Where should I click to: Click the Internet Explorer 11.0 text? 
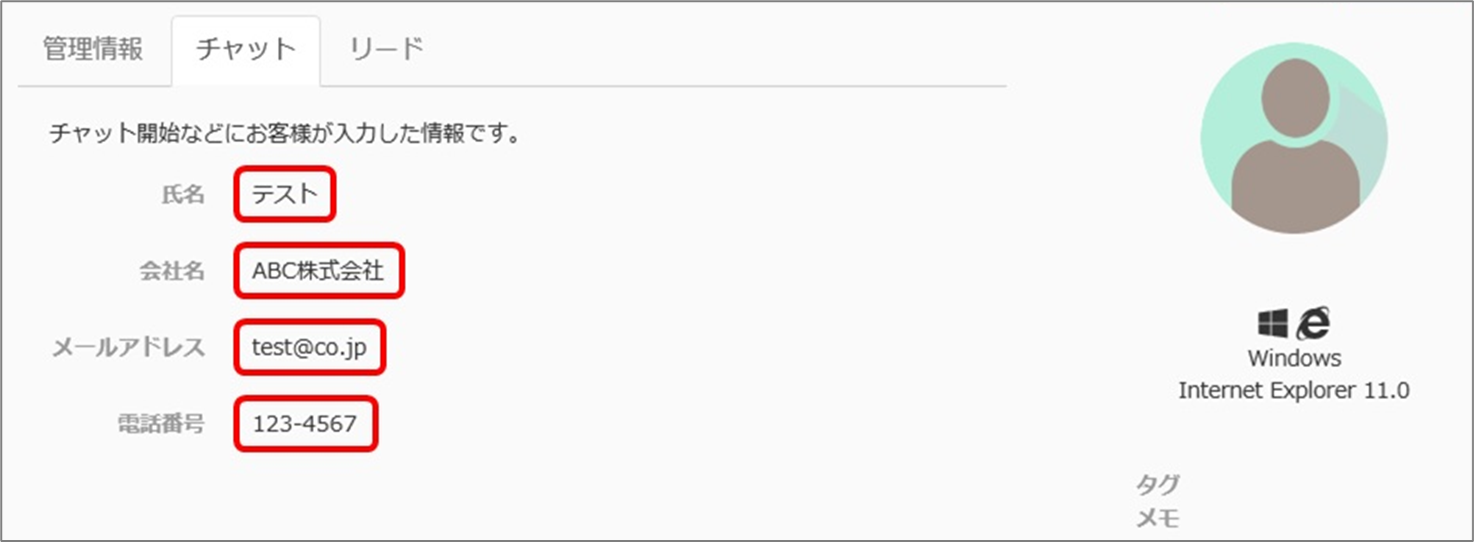click(x=1294, y=391)
